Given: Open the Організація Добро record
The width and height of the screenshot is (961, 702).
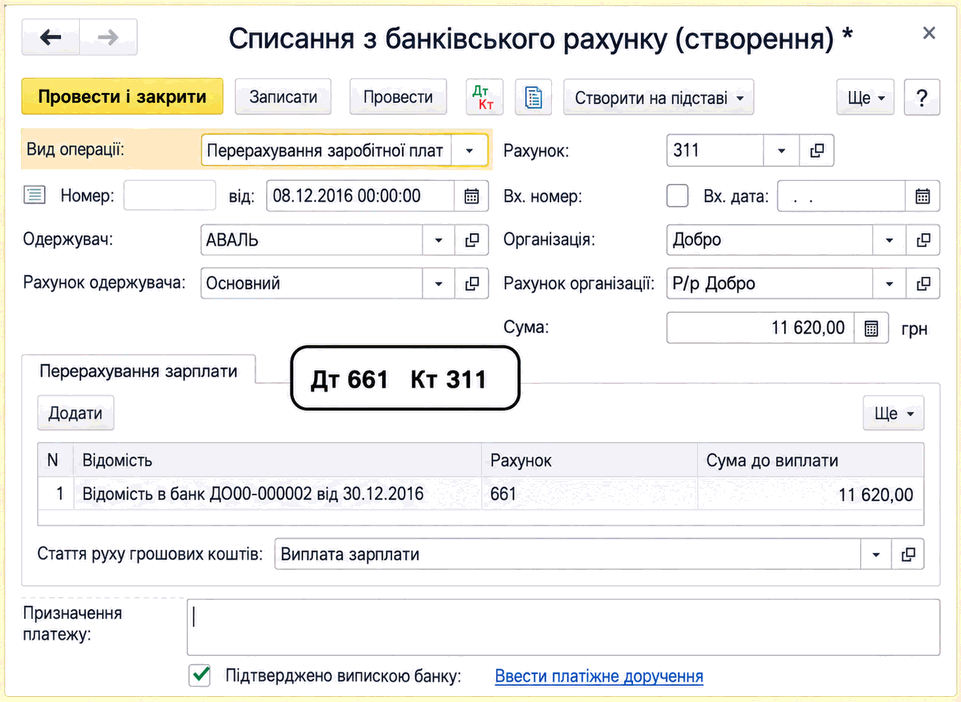Looking at the screenshot, I should click(923, 240).
